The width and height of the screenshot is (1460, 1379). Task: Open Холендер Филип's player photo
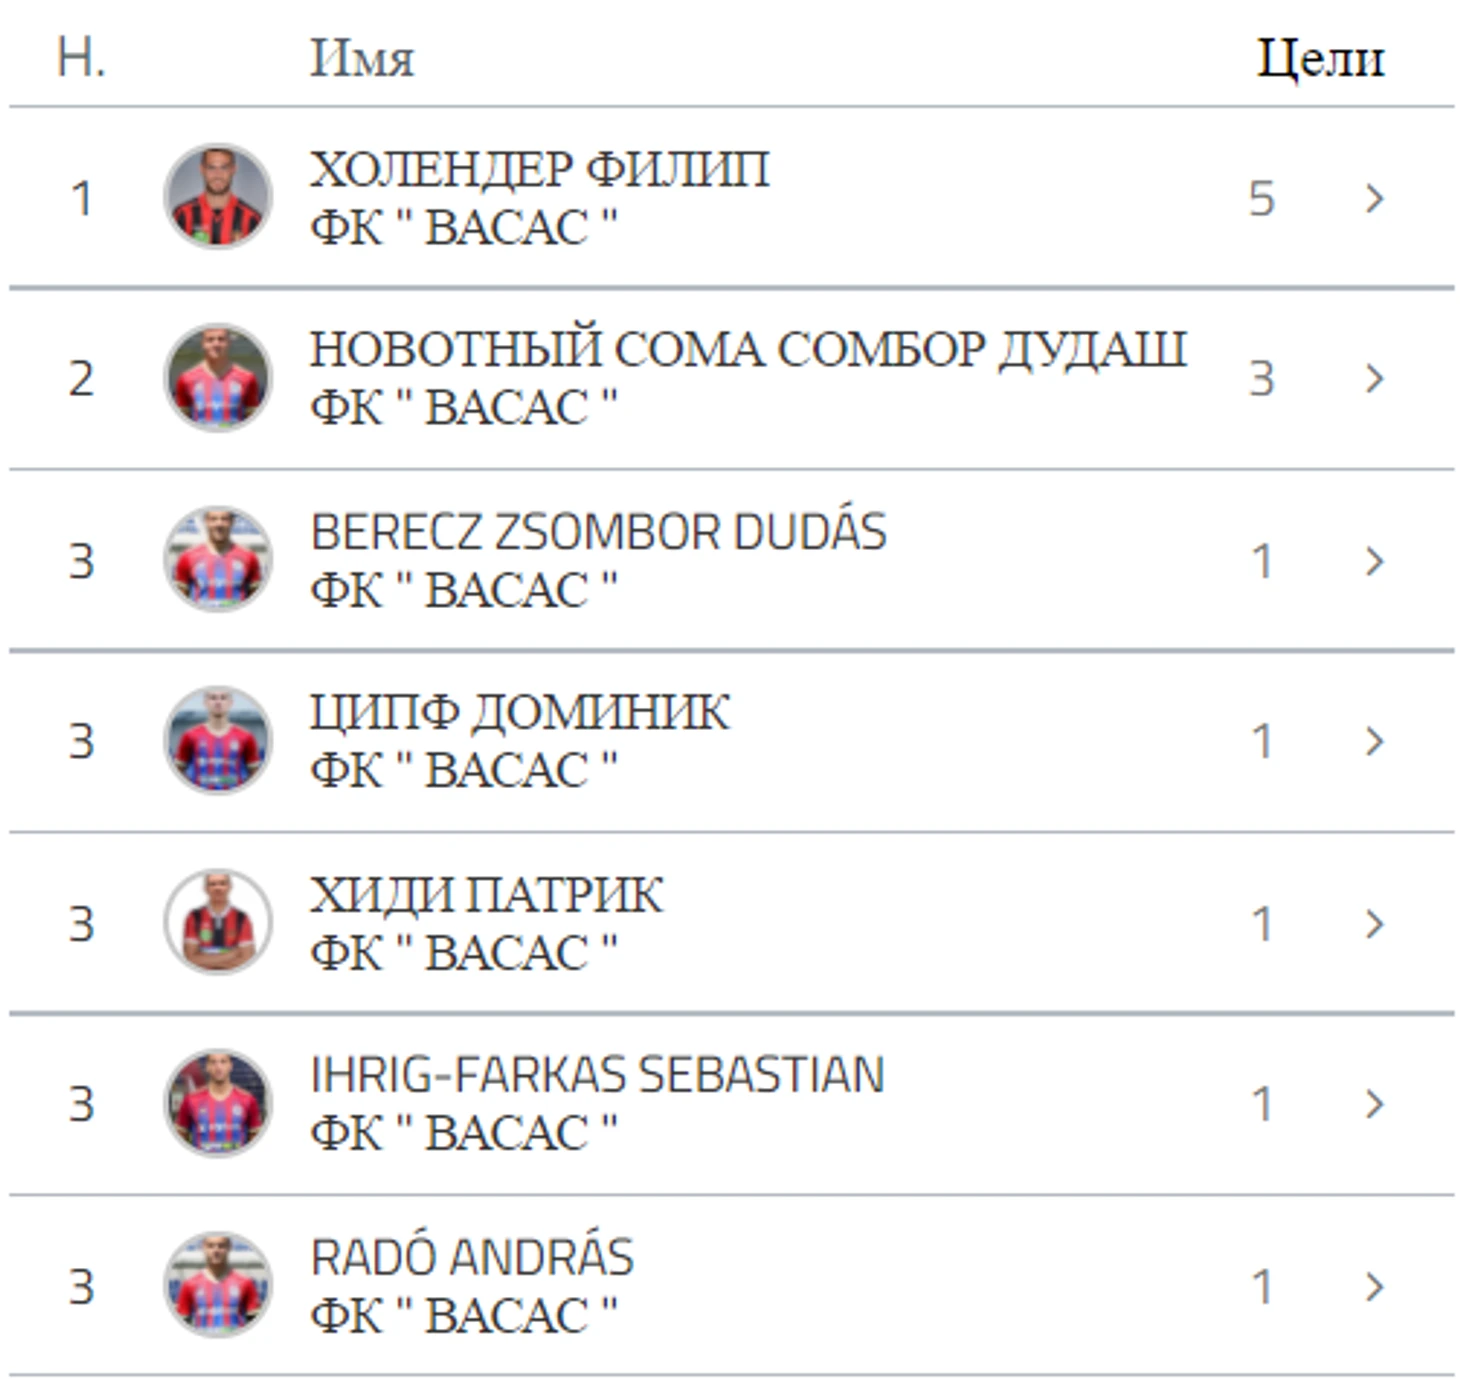(218, 196)
